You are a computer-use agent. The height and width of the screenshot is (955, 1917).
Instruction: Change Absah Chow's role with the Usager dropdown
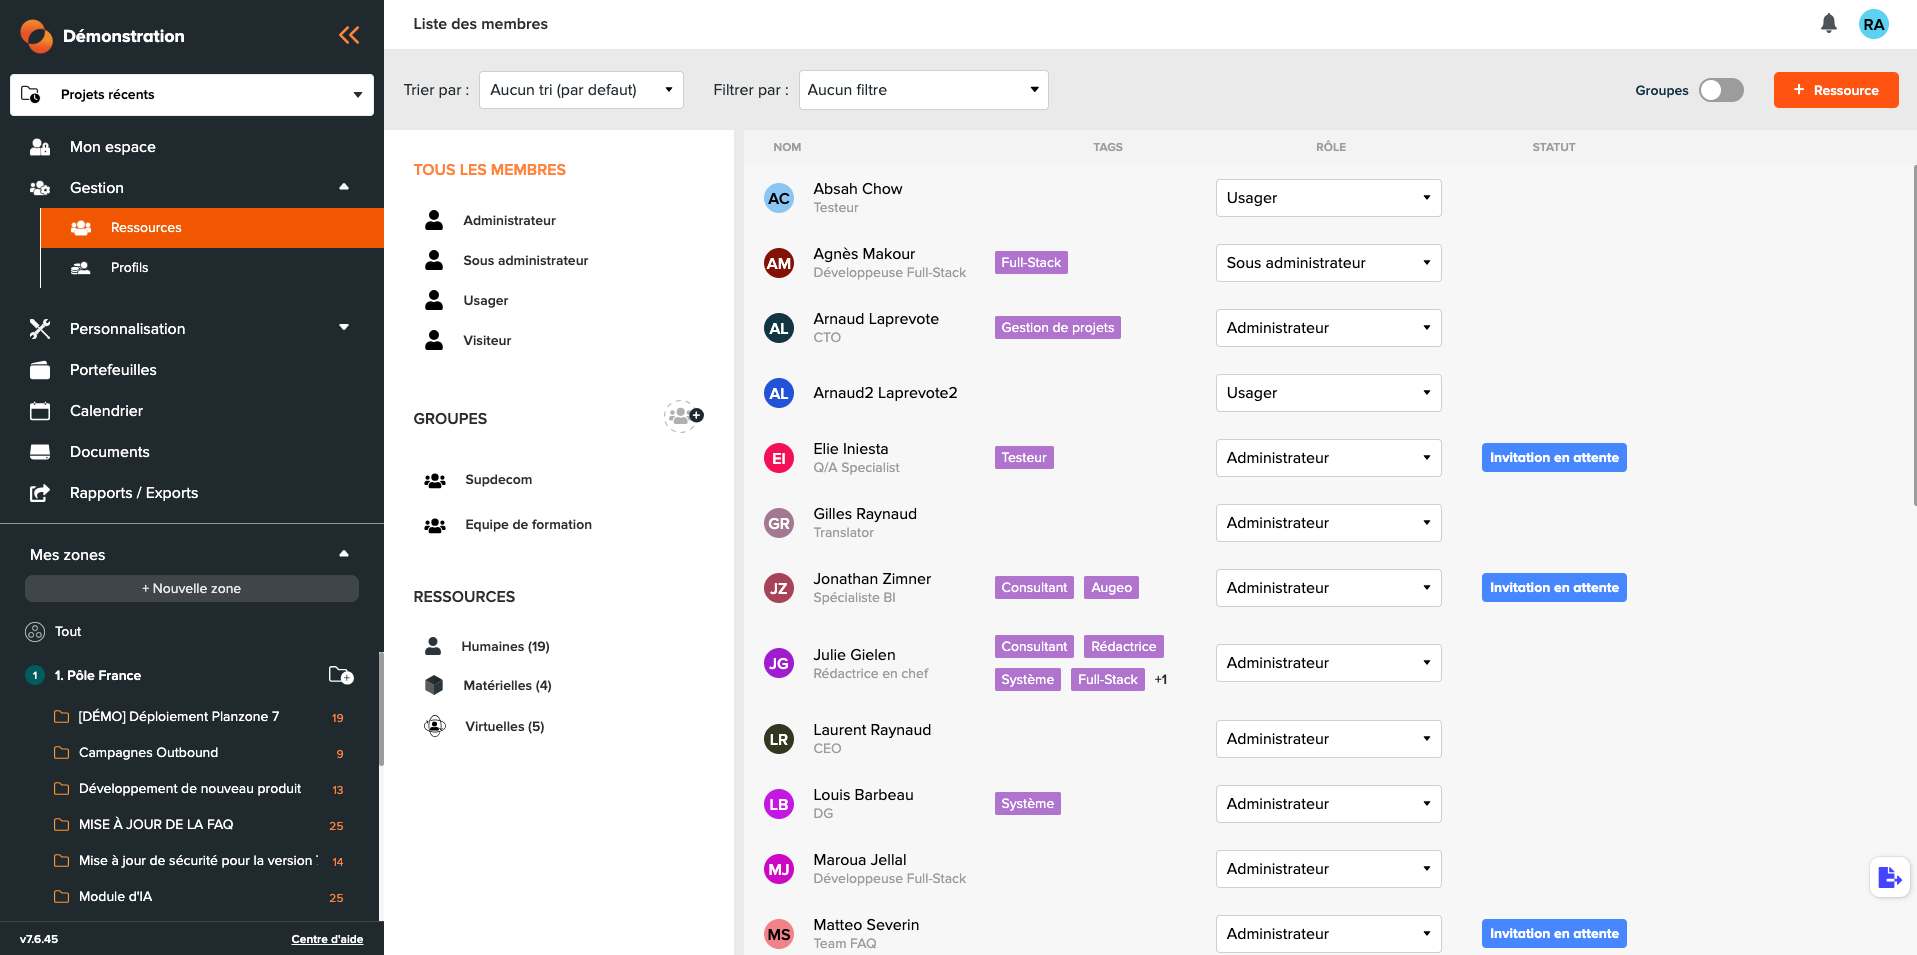(x=1328, y=197)
